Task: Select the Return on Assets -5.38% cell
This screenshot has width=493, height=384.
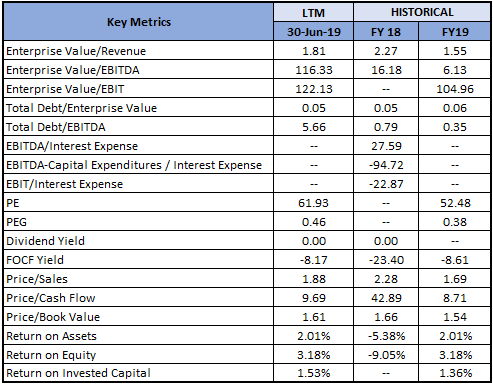Action: tap(386, 336)
